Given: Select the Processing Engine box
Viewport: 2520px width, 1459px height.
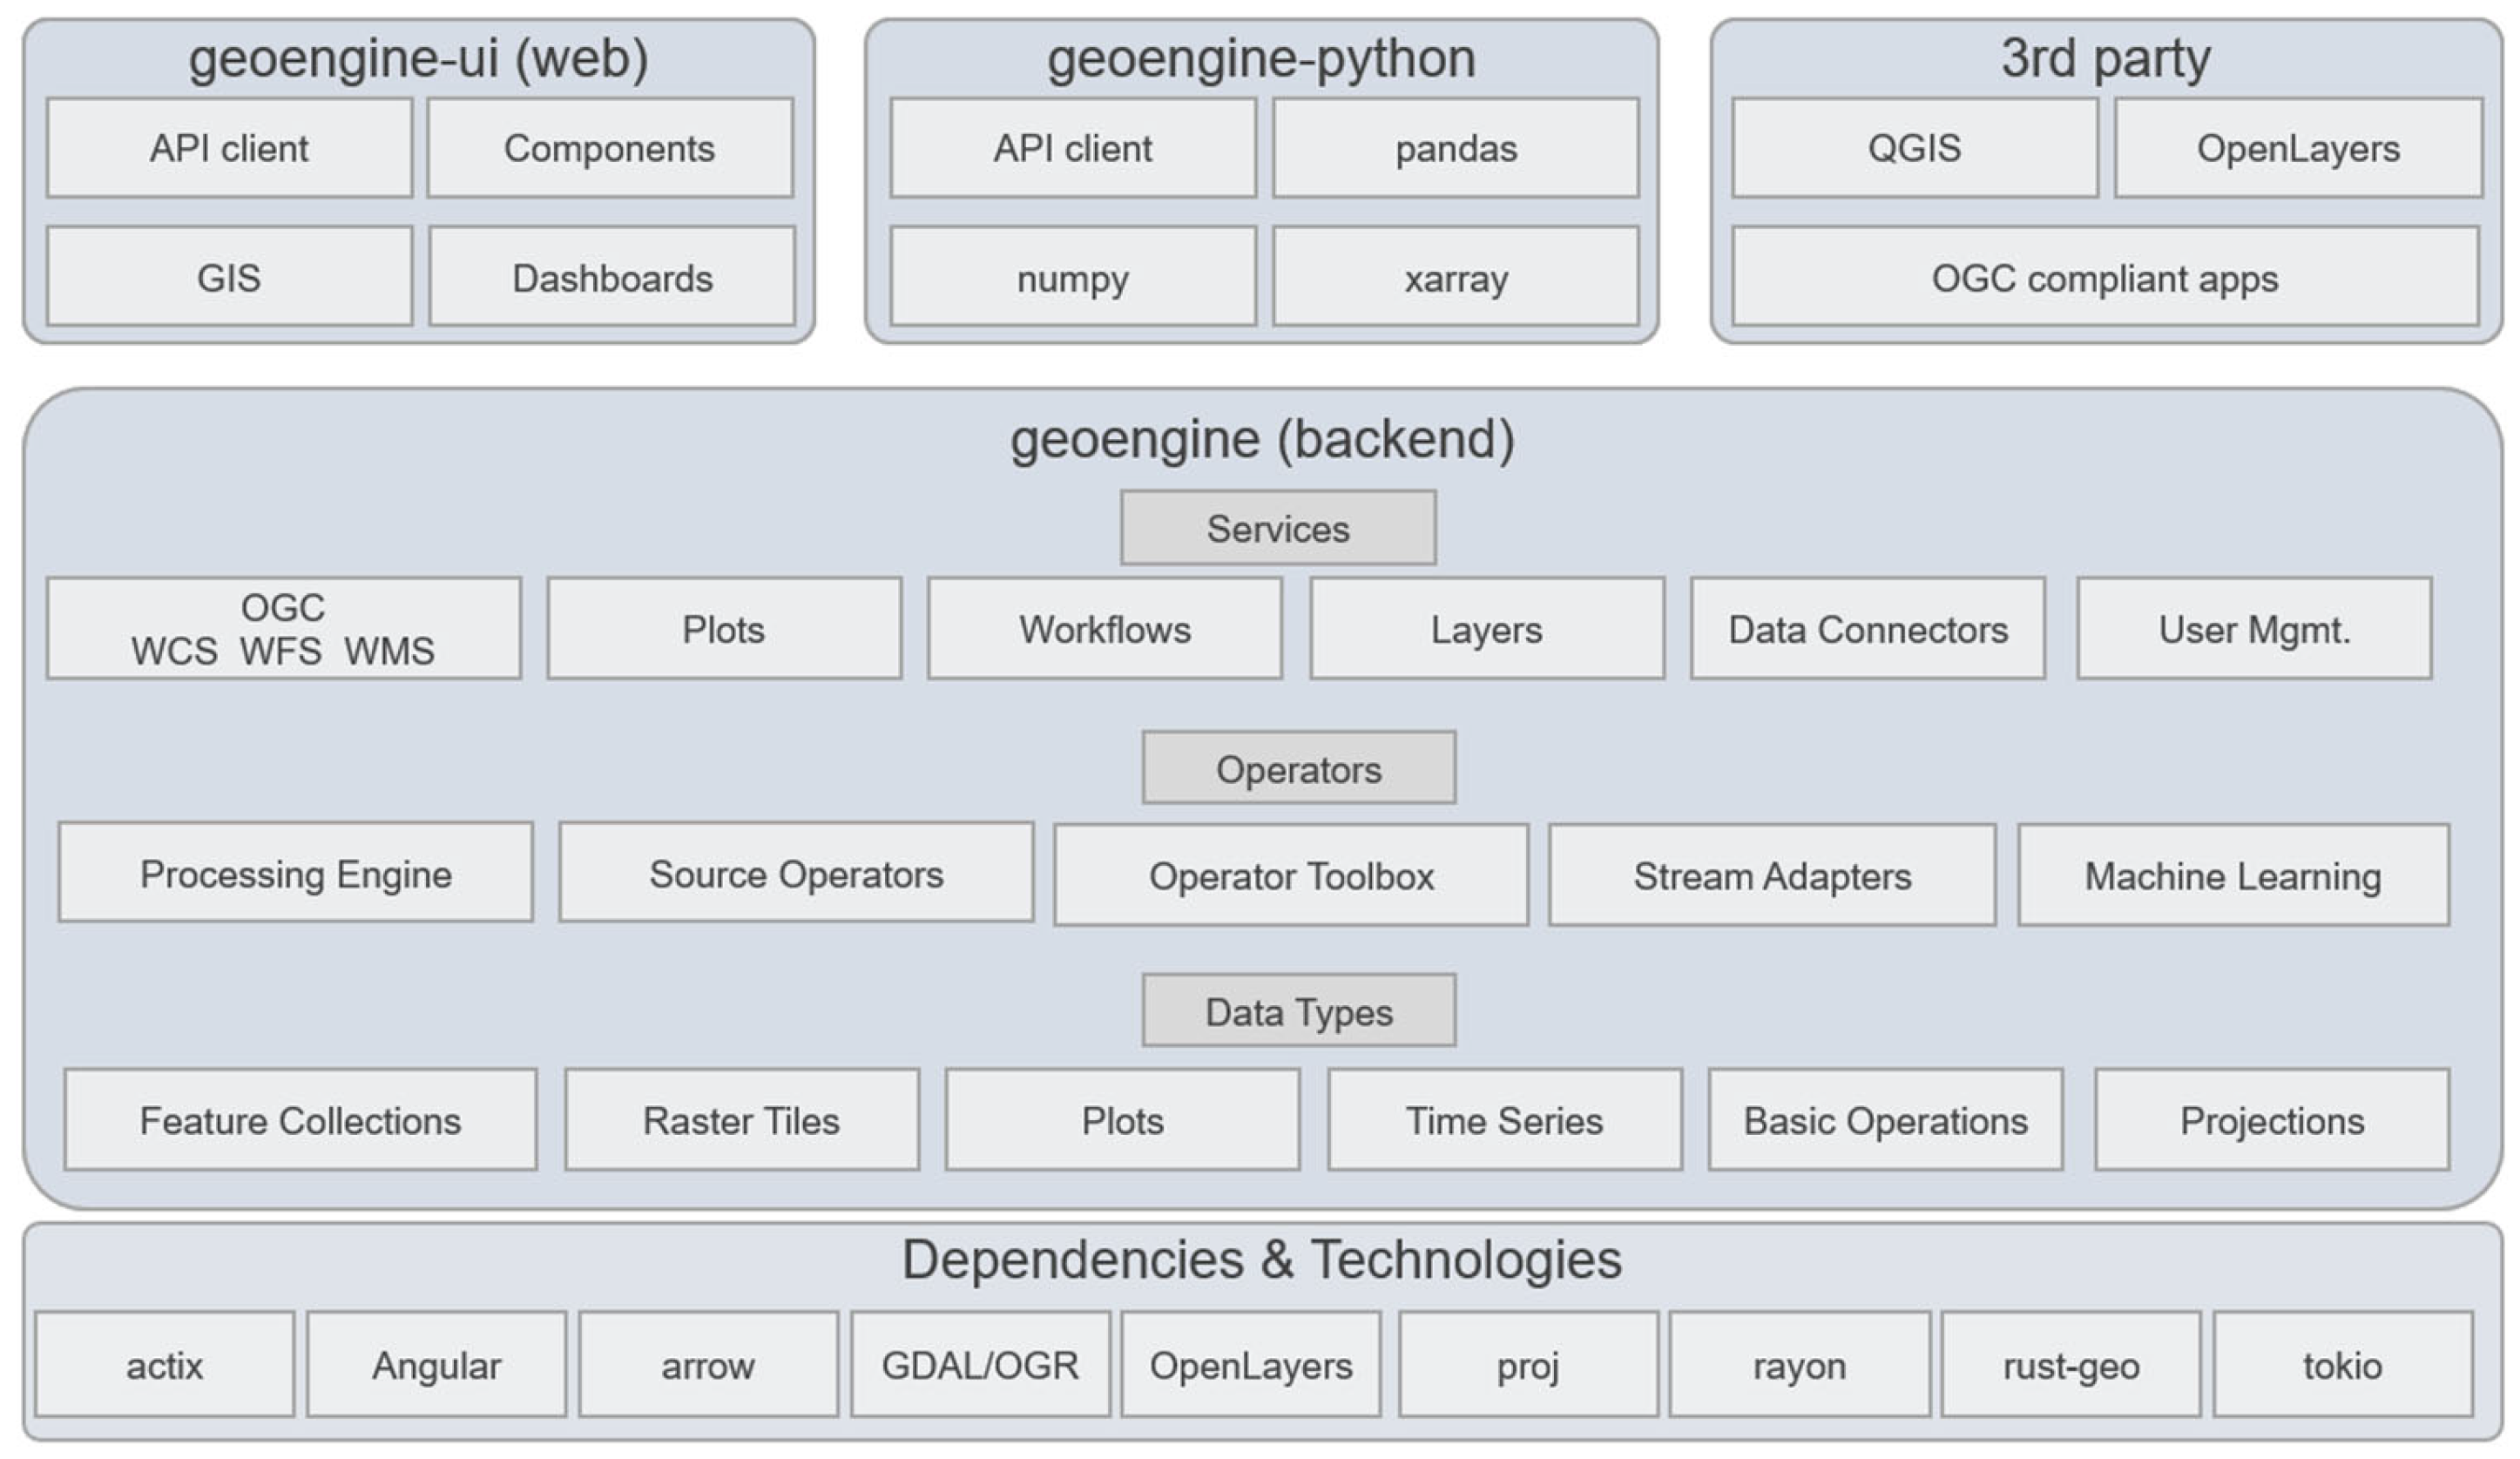Looking at the screenshot, I should pos(296,873).
